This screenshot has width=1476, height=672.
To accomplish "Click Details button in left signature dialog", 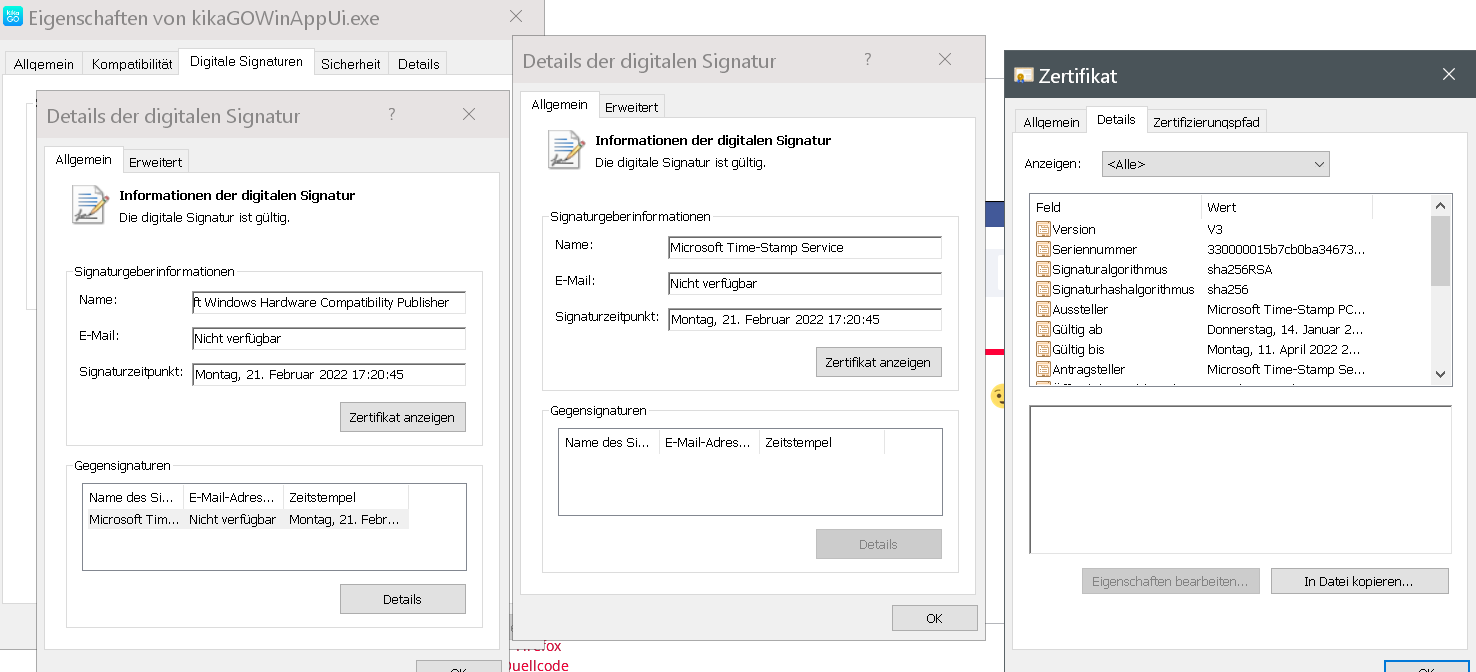I will (x=402, y=599).
